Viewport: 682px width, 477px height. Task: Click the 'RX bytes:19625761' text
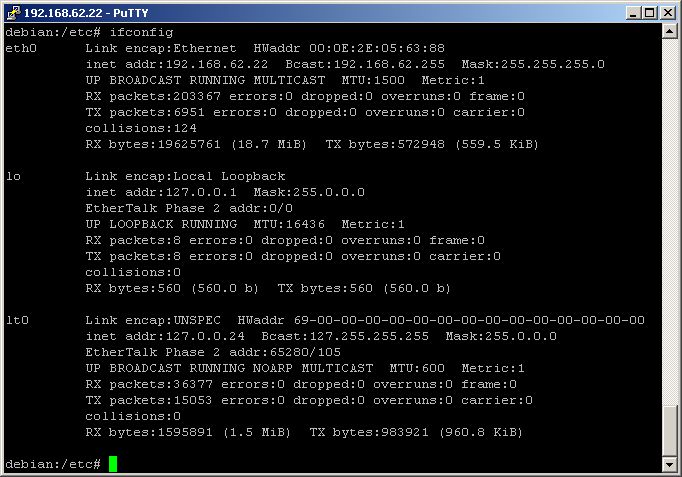click(153, 144)
